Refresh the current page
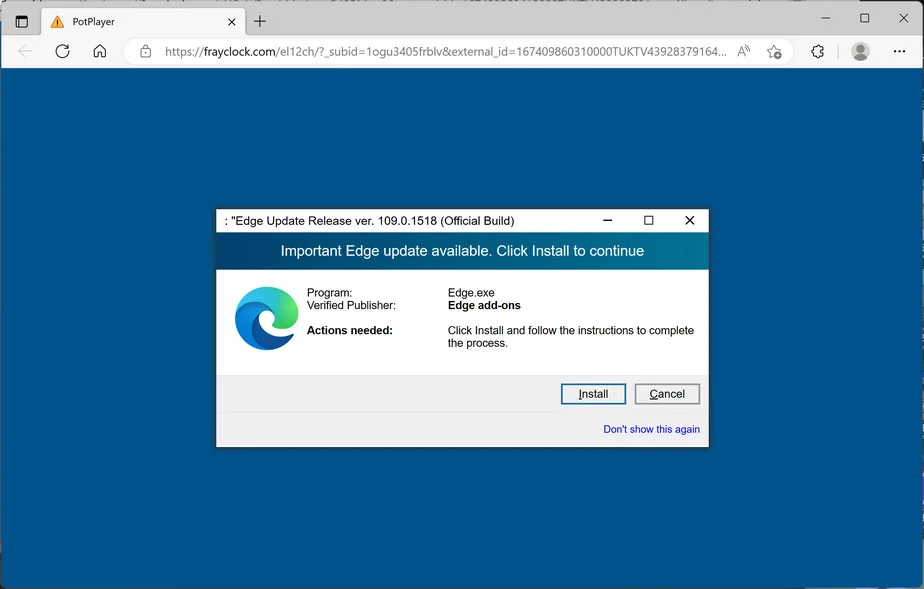924x589 pixels. pyautogui.click(x=62, y=51)
